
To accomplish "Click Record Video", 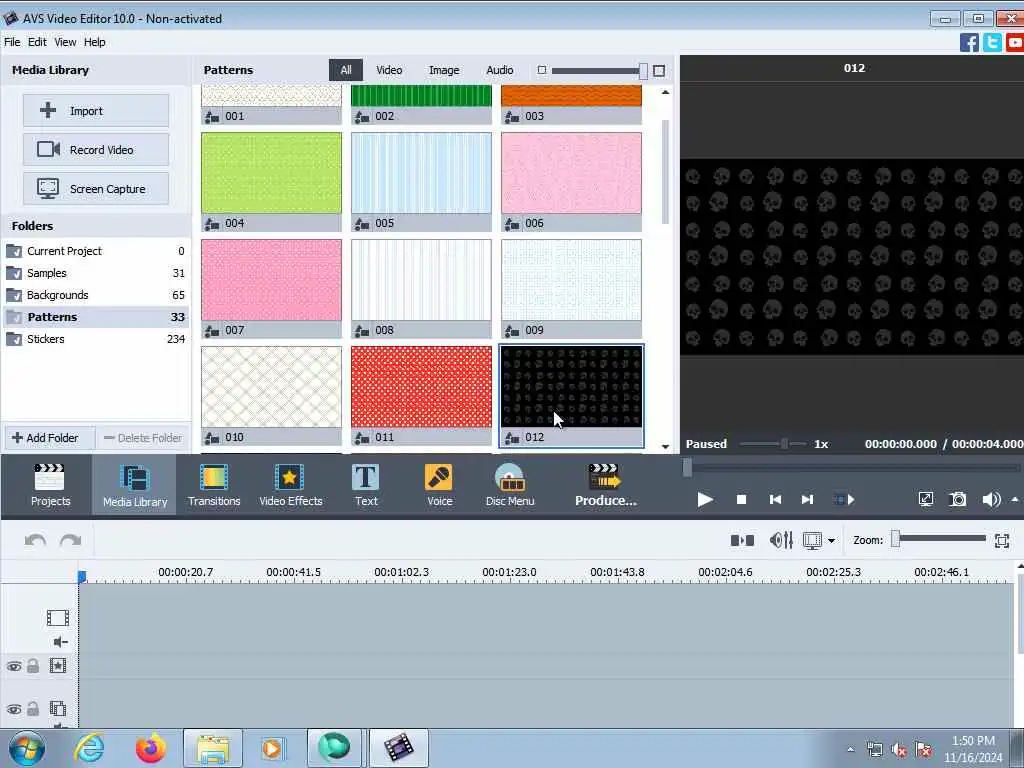I will point(96,150).
